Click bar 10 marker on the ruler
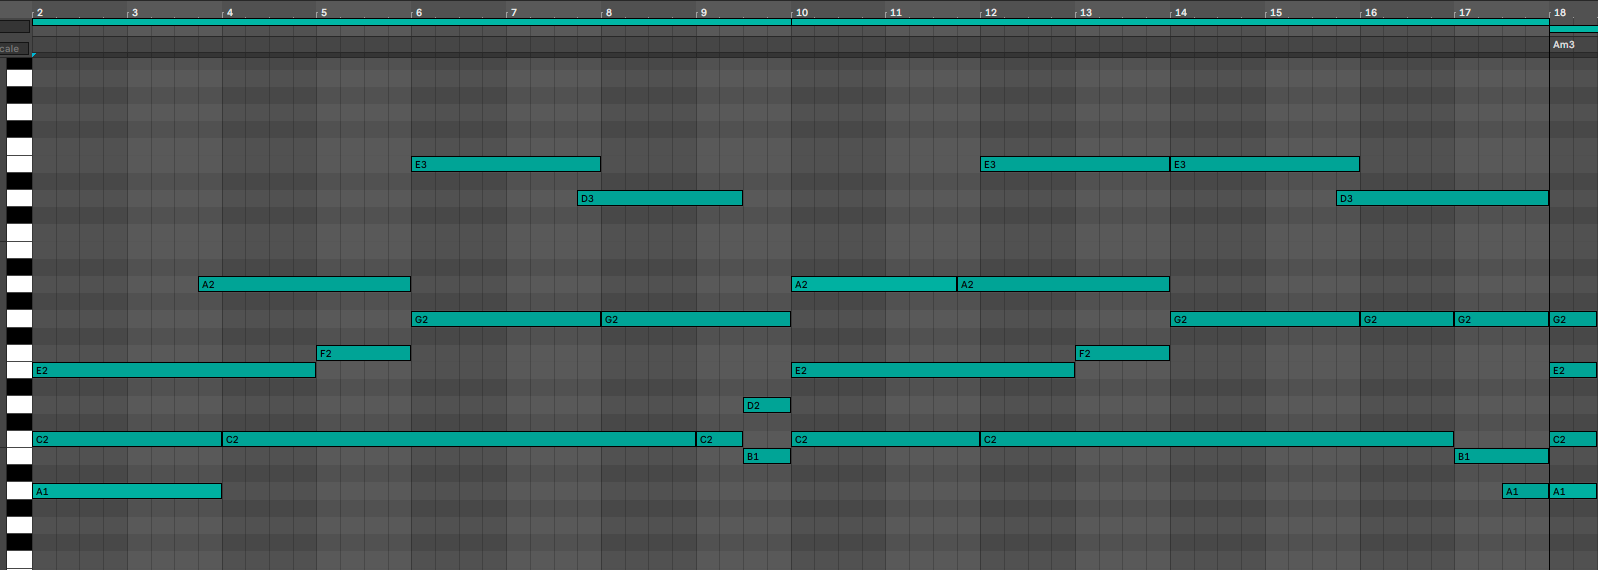1598x570 pixels. [801, 12]
